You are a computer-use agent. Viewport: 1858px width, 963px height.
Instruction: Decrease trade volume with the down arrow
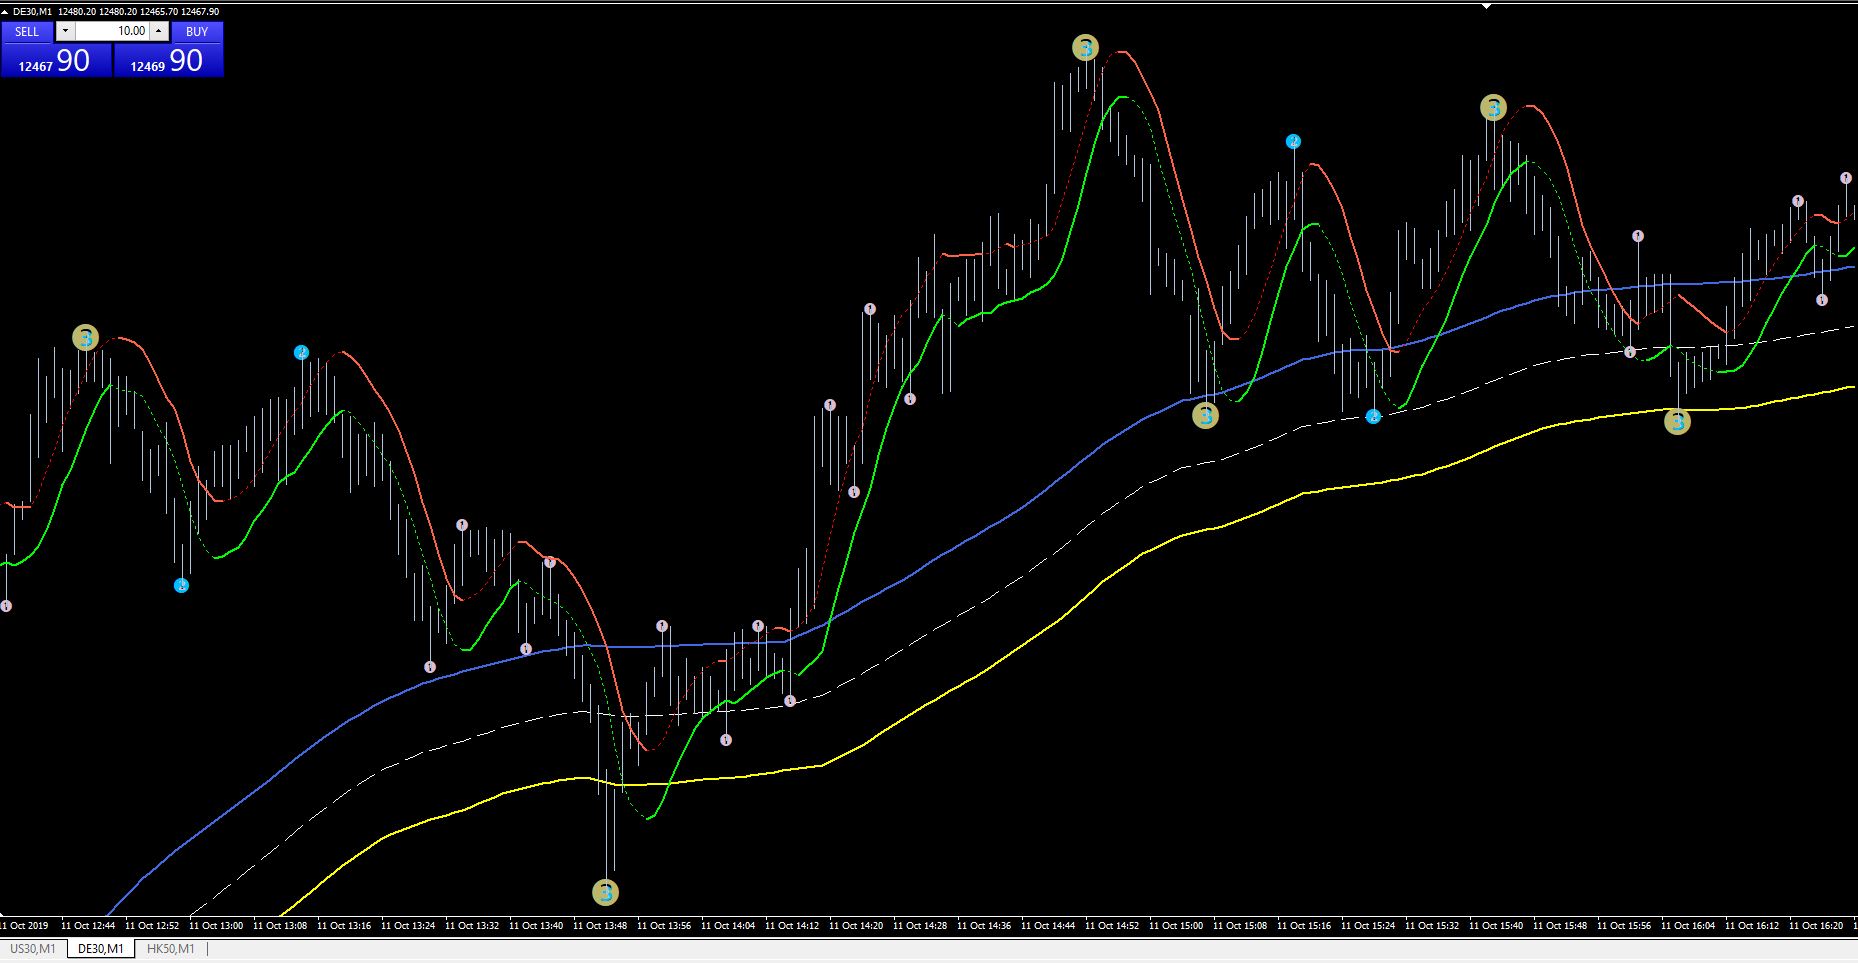click(66, 31)
